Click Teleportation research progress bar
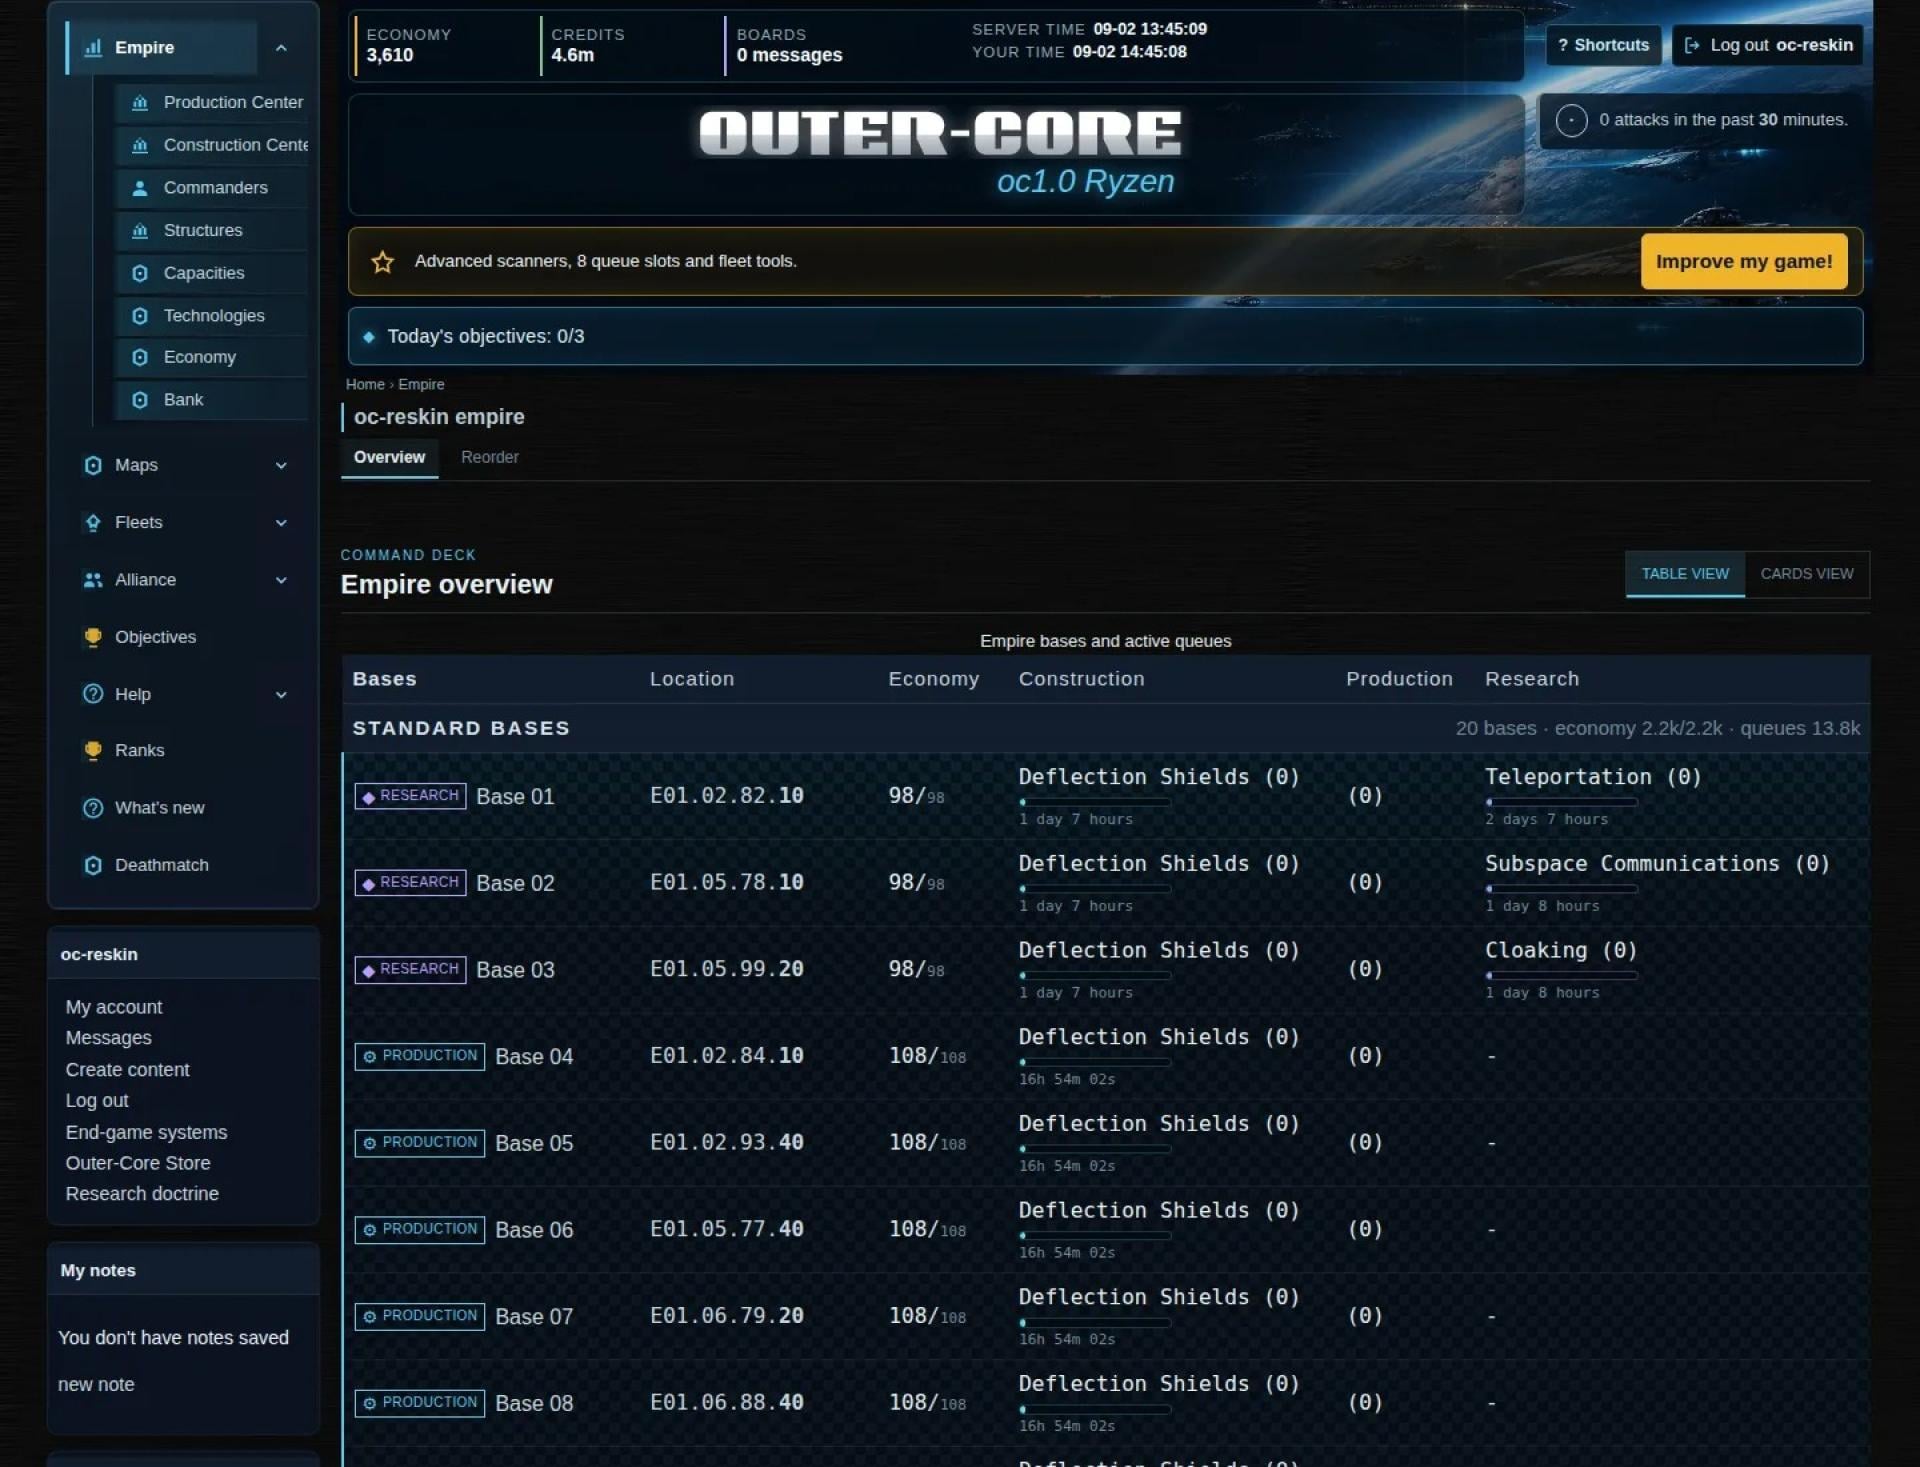The image size is (1920, 1467). pyautogui.click(x=1561, y=802)
